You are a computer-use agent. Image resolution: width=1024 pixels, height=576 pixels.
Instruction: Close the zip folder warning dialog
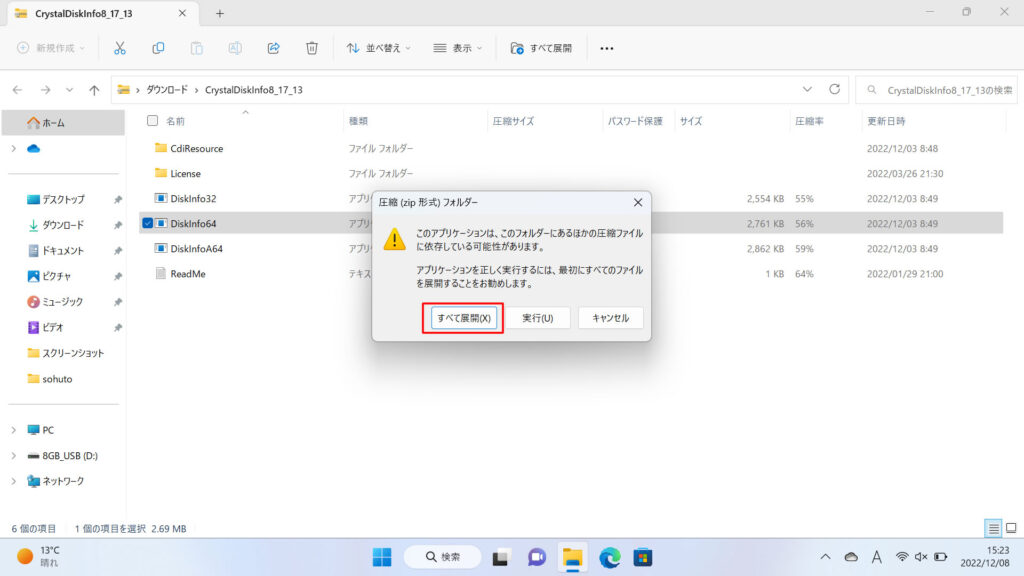coord(638,202)
